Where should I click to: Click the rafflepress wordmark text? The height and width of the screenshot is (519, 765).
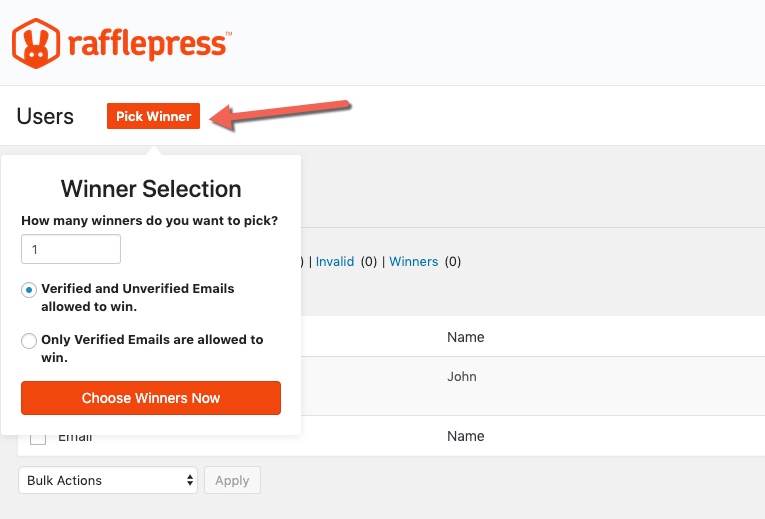150,45
